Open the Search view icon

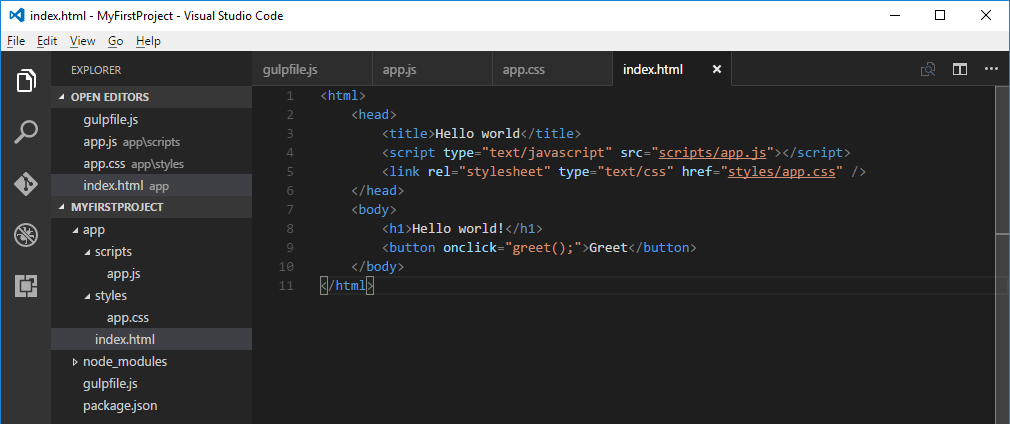[x=26, y=132]
